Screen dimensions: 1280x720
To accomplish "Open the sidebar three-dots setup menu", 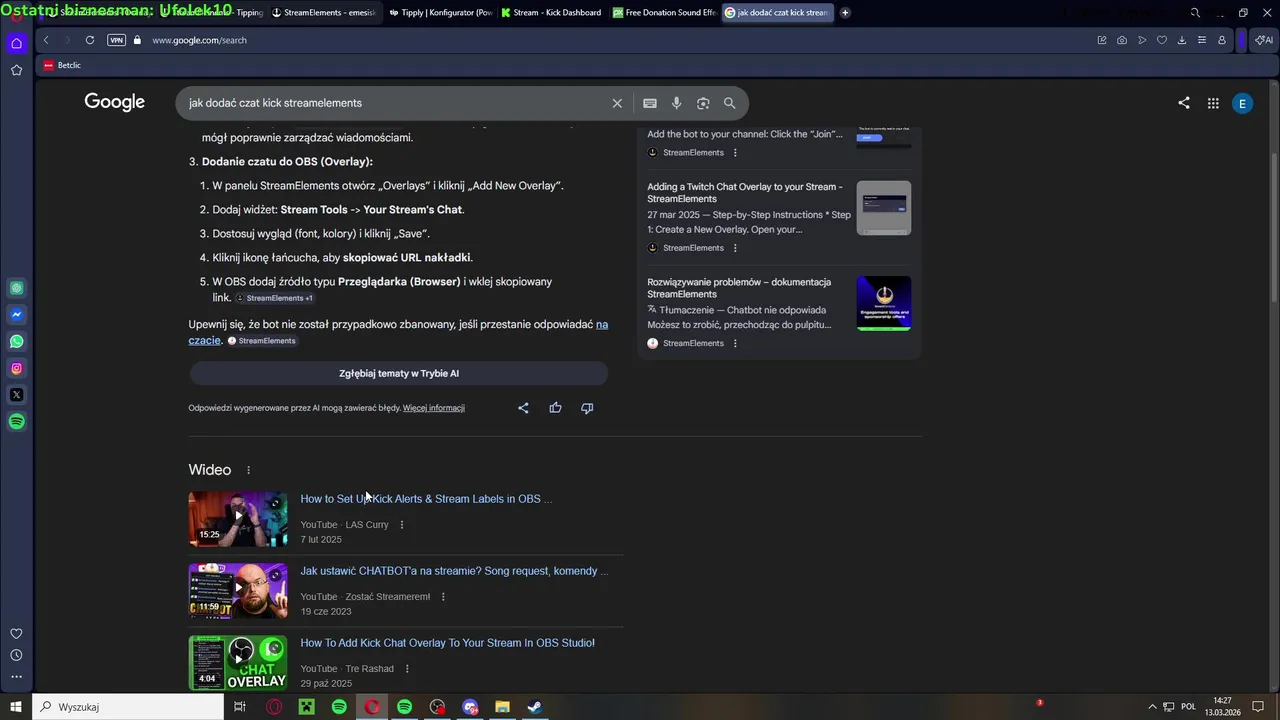I will point(16,677).
